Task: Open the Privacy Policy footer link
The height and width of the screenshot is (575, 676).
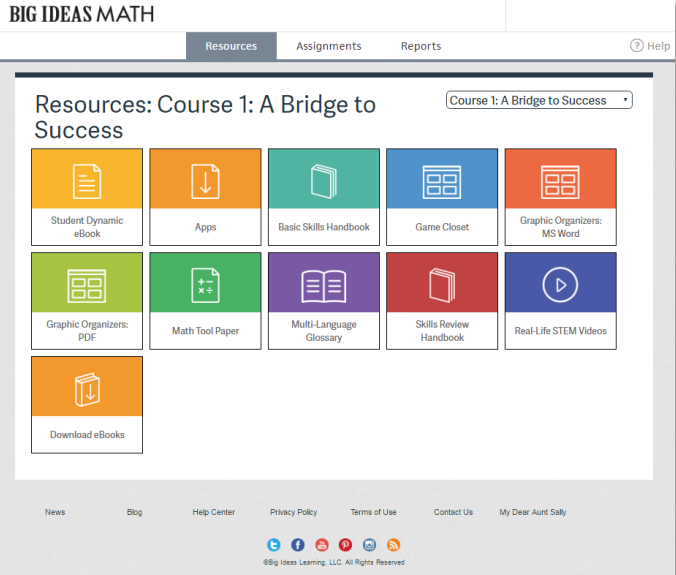Action: coord(293,512)
